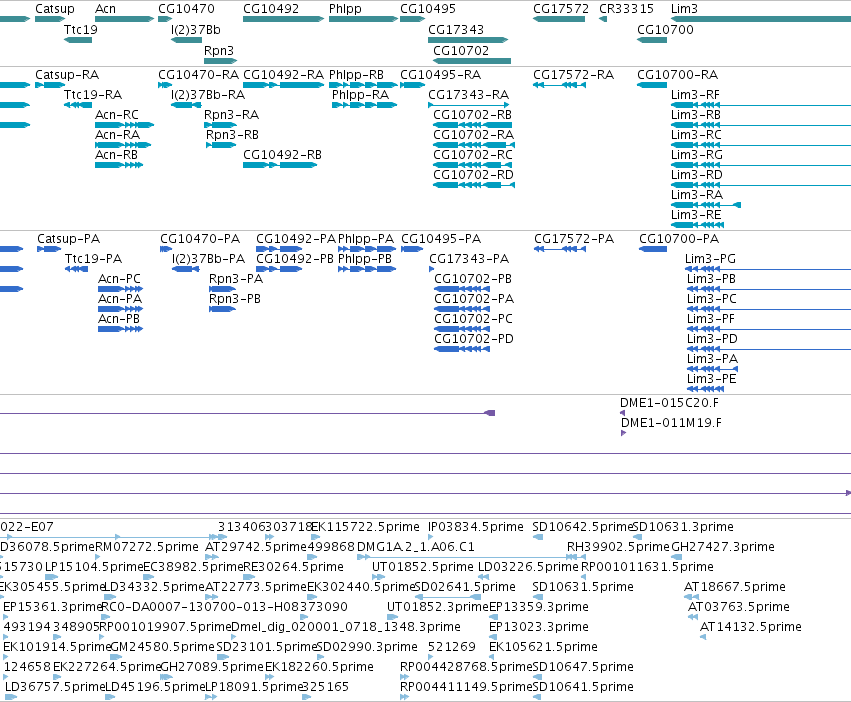Image resolution: width=851 pixels, height=702 pixels.
Task: Select transcript CG10700-RA
Action: pos(652,85)
